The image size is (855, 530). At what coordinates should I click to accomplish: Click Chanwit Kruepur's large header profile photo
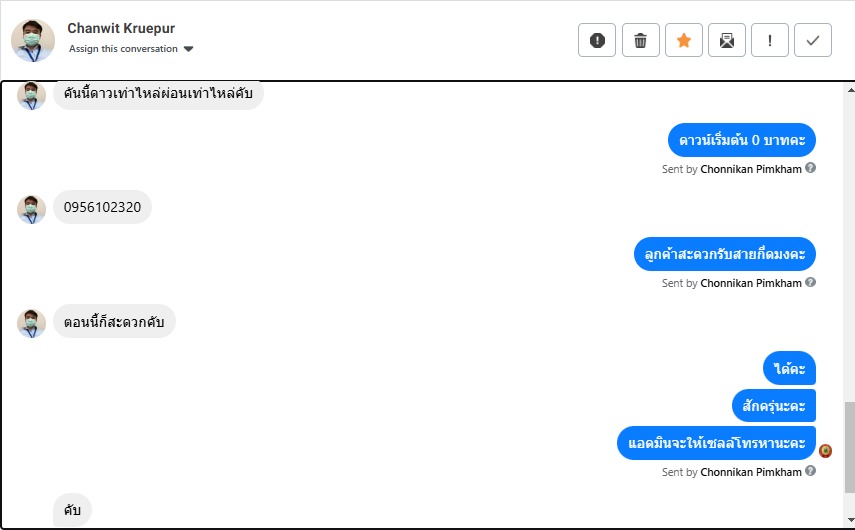33,40
